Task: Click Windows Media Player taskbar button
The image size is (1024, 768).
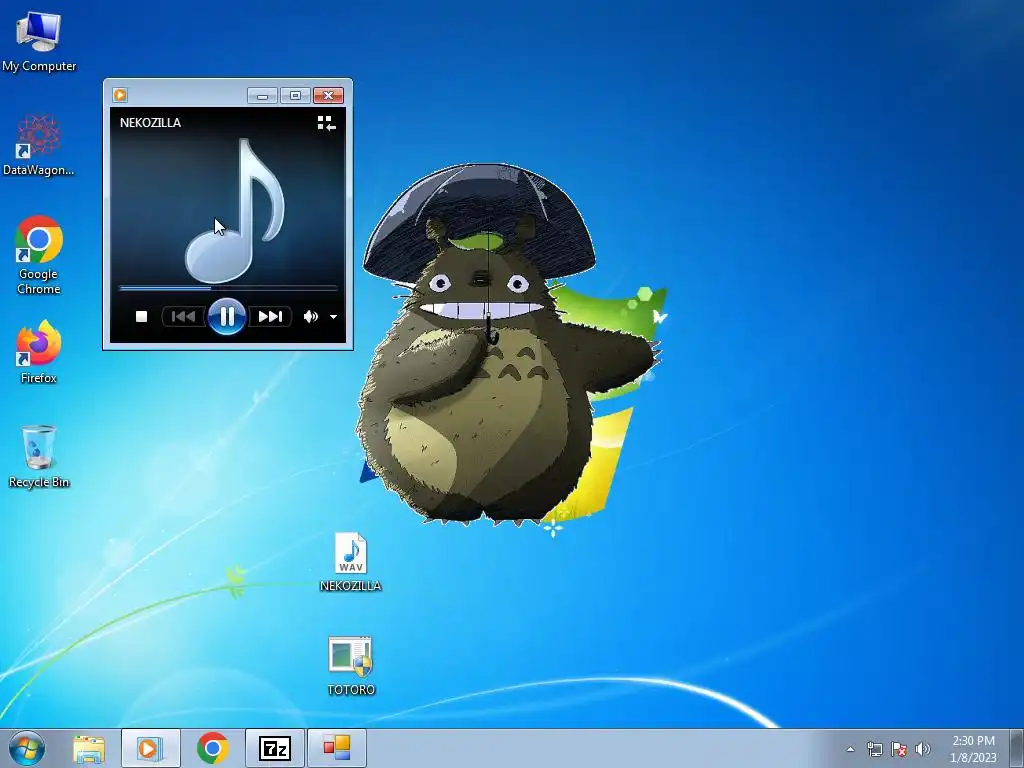Action: point(150,748)
